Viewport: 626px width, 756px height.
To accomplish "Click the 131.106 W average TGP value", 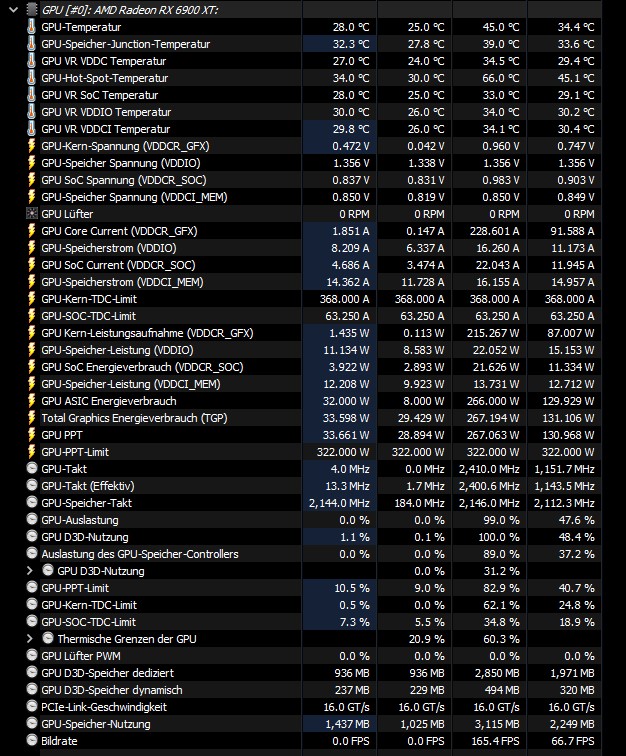I will tap(568, 418).
